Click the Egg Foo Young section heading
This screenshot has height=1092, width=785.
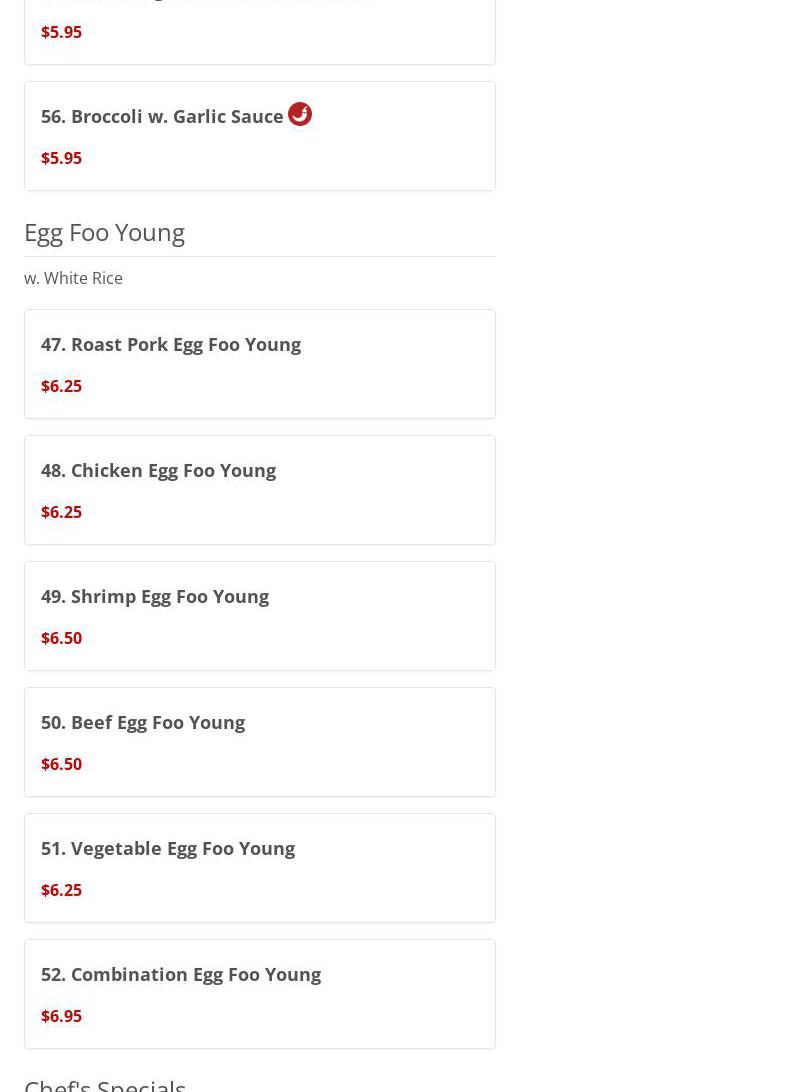[x=104, y=232]
